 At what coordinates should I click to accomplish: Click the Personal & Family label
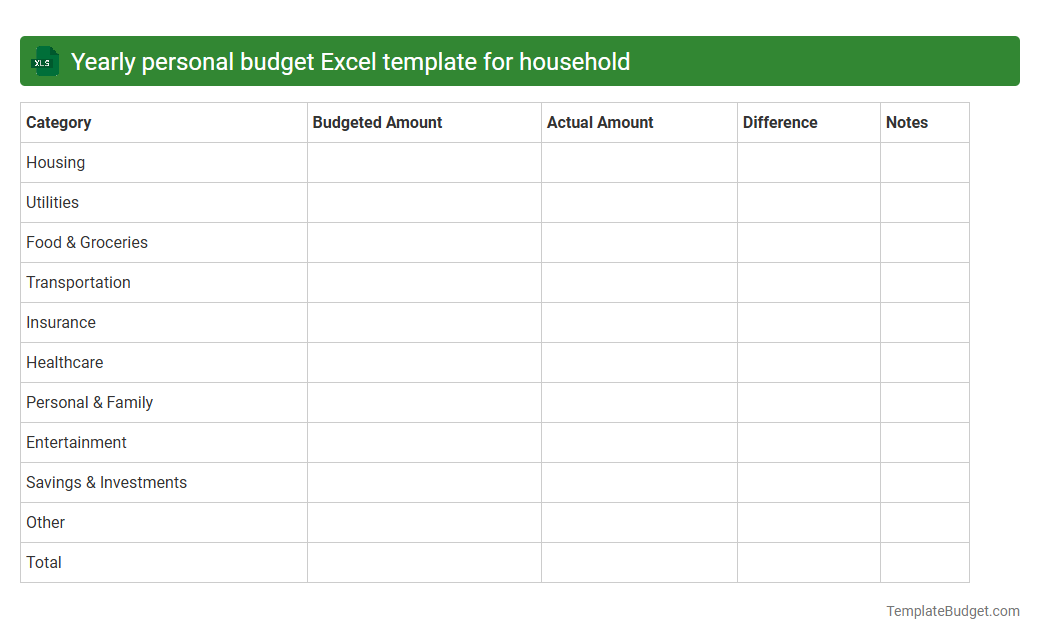coord(89,402)
